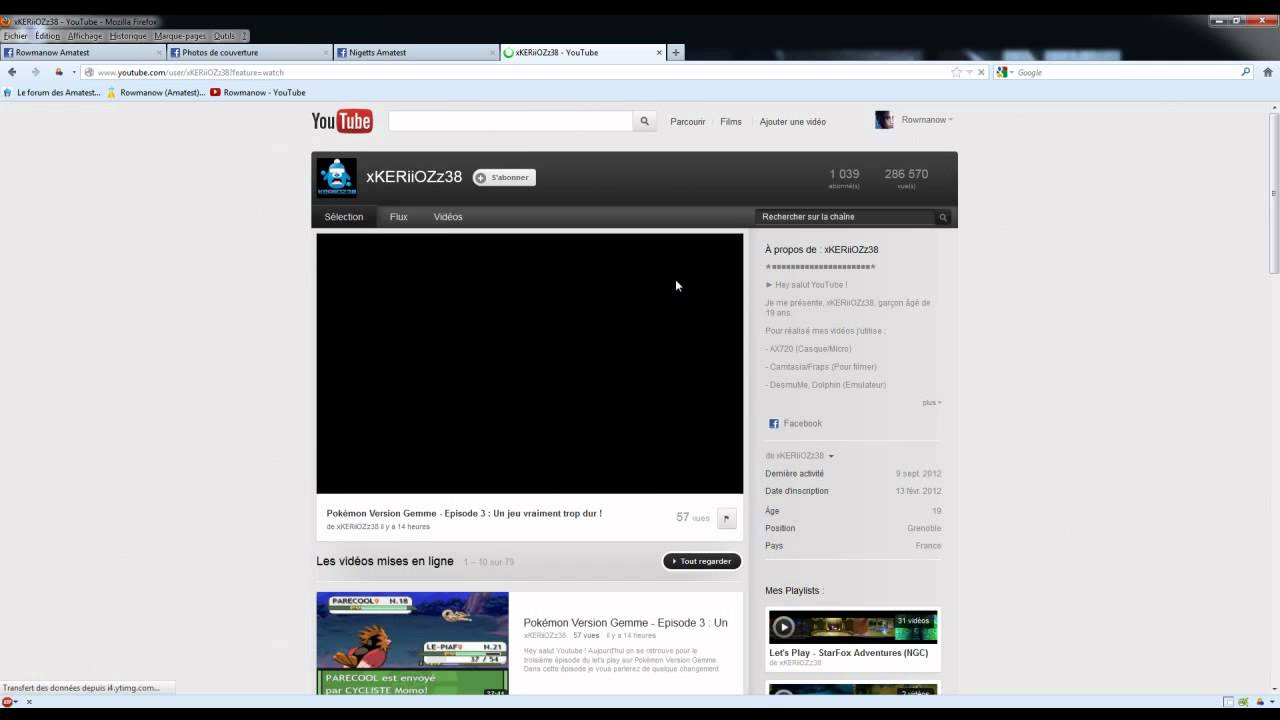Click the Facebook icon in About section
1280x720 pixels.
pos(773,424)
